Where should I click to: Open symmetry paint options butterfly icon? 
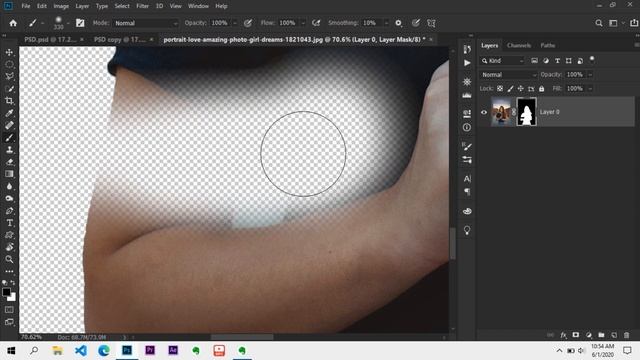[431, 23]
